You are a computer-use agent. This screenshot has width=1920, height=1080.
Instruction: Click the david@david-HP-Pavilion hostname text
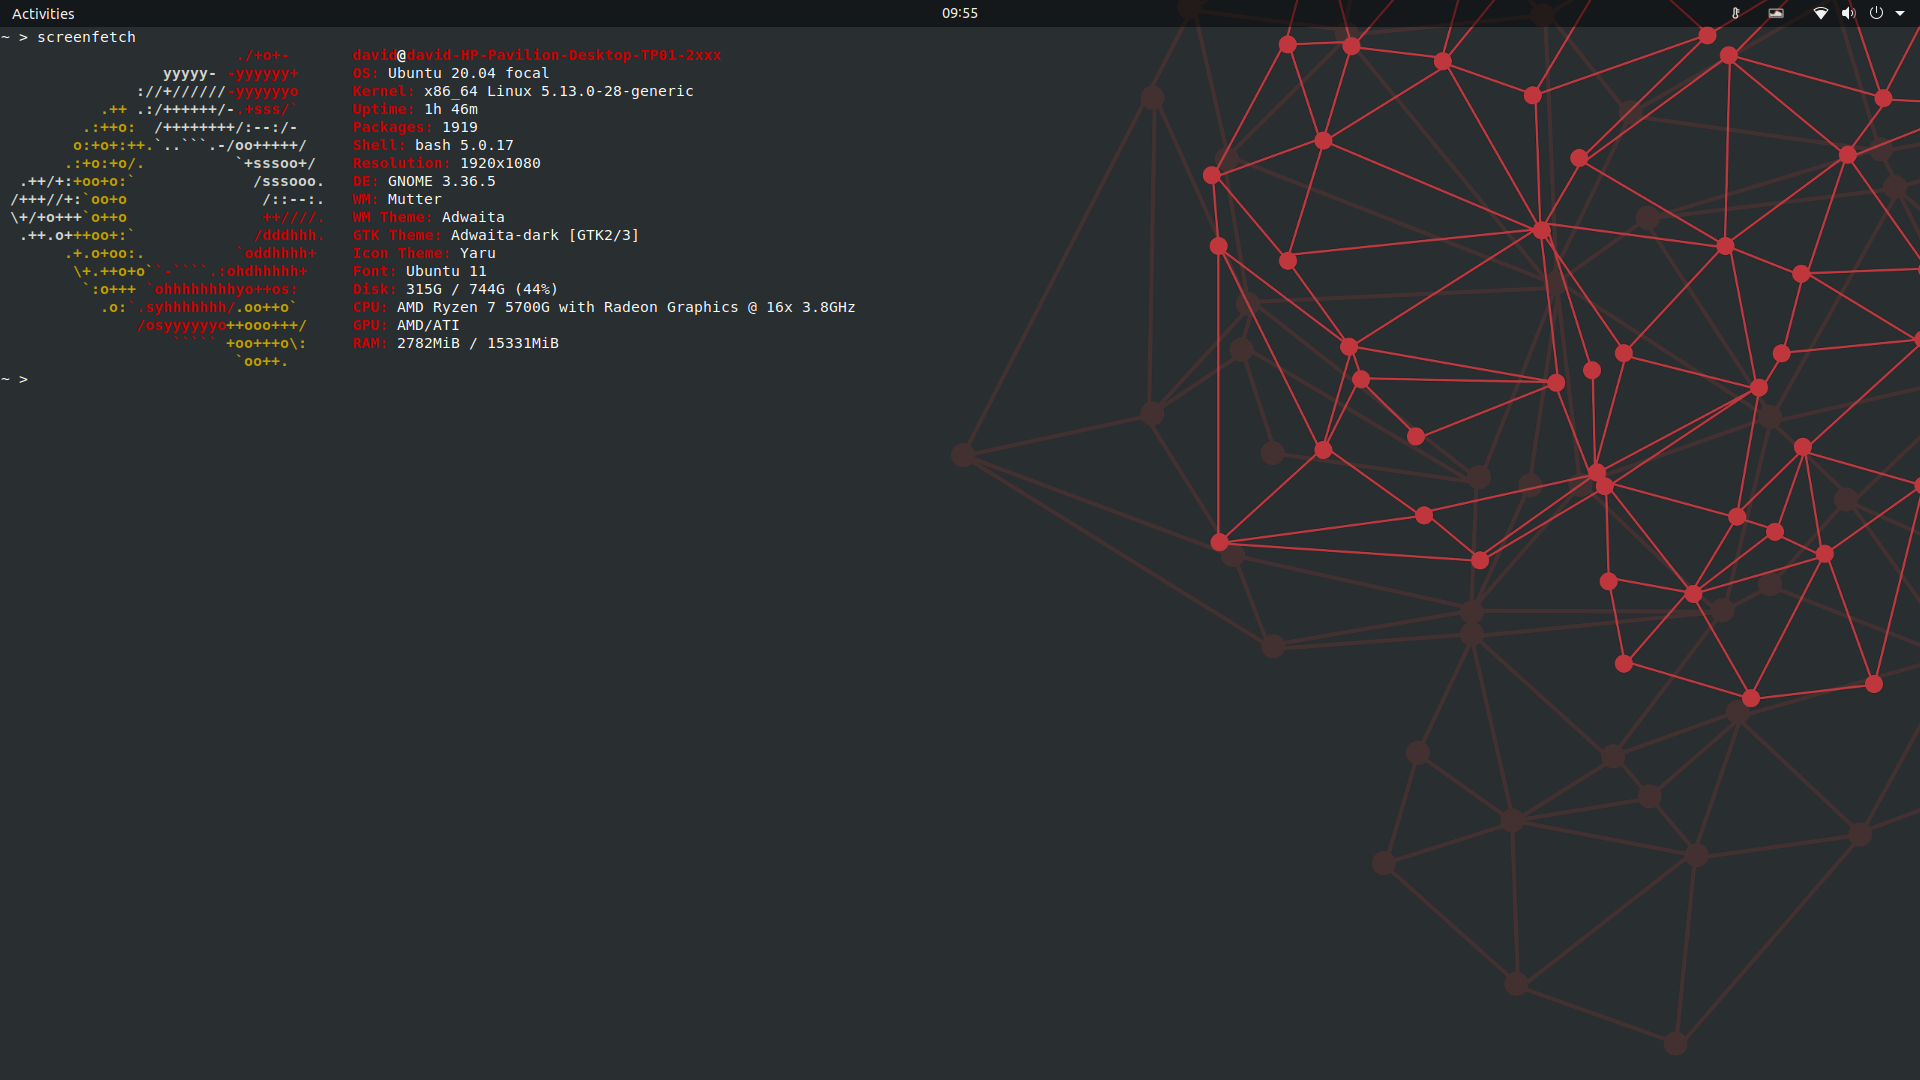coord(536,55)
